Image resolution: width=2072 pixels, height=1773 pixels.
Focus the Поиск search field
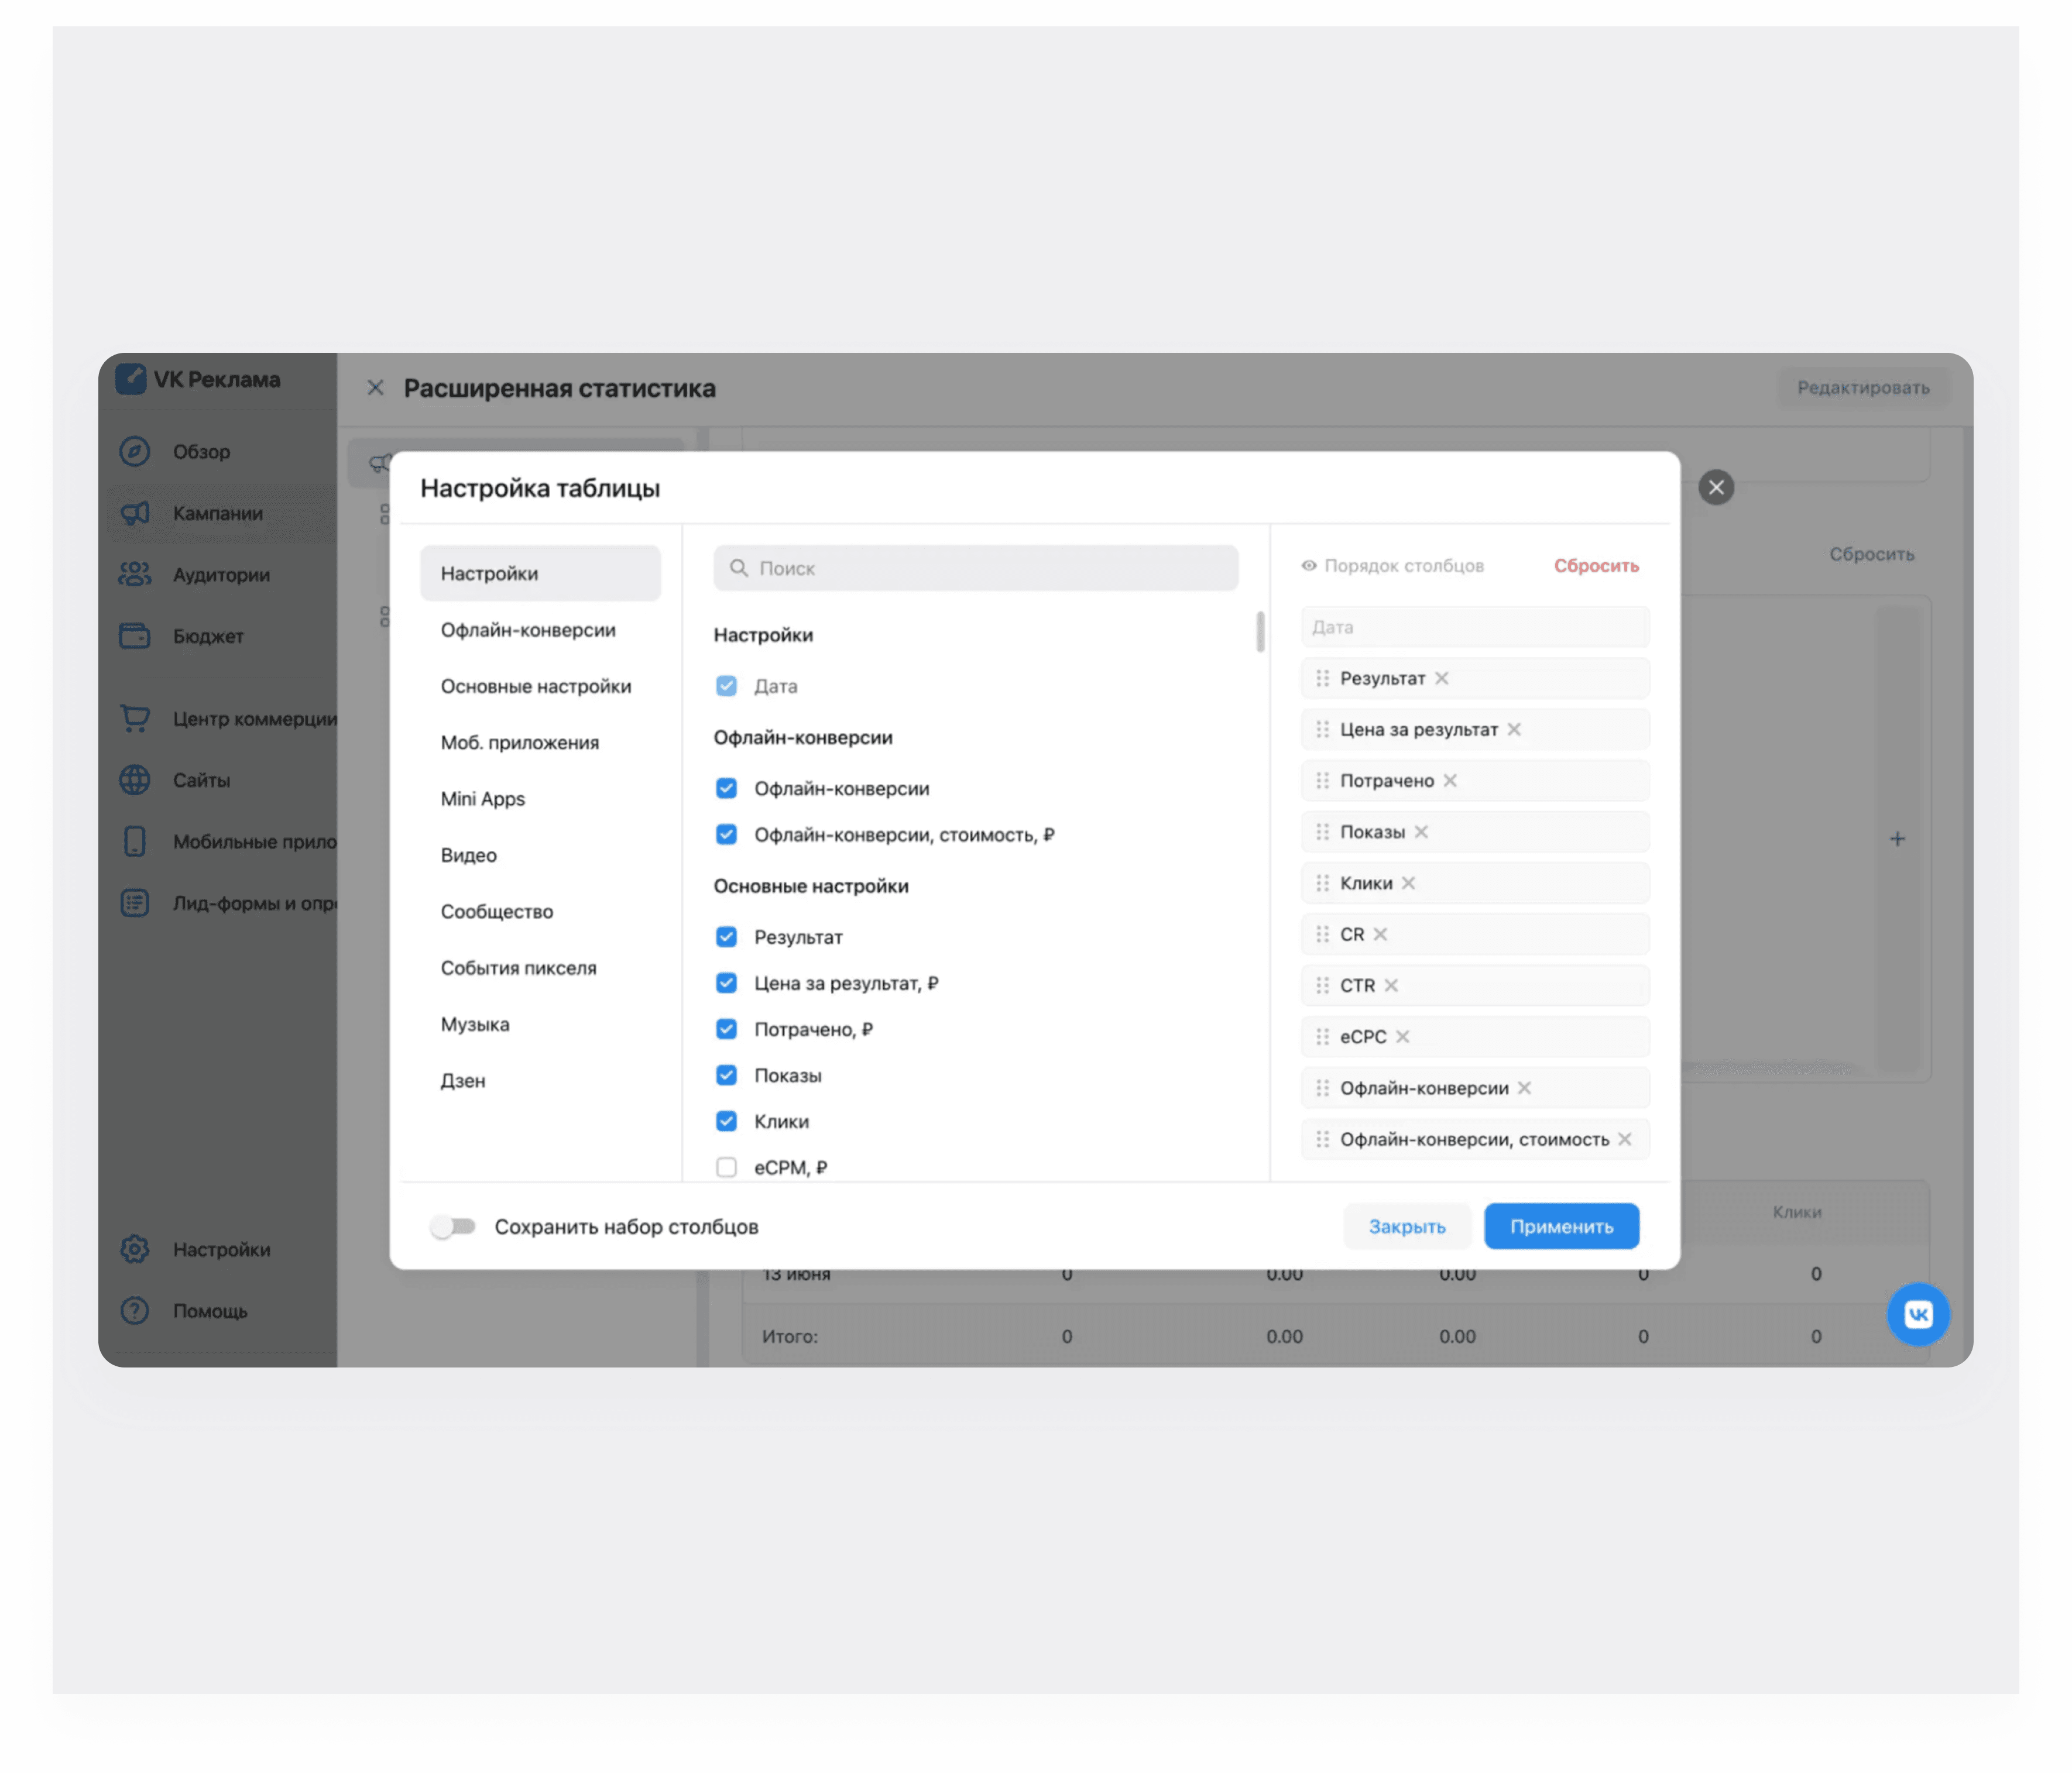pos(976,568)
